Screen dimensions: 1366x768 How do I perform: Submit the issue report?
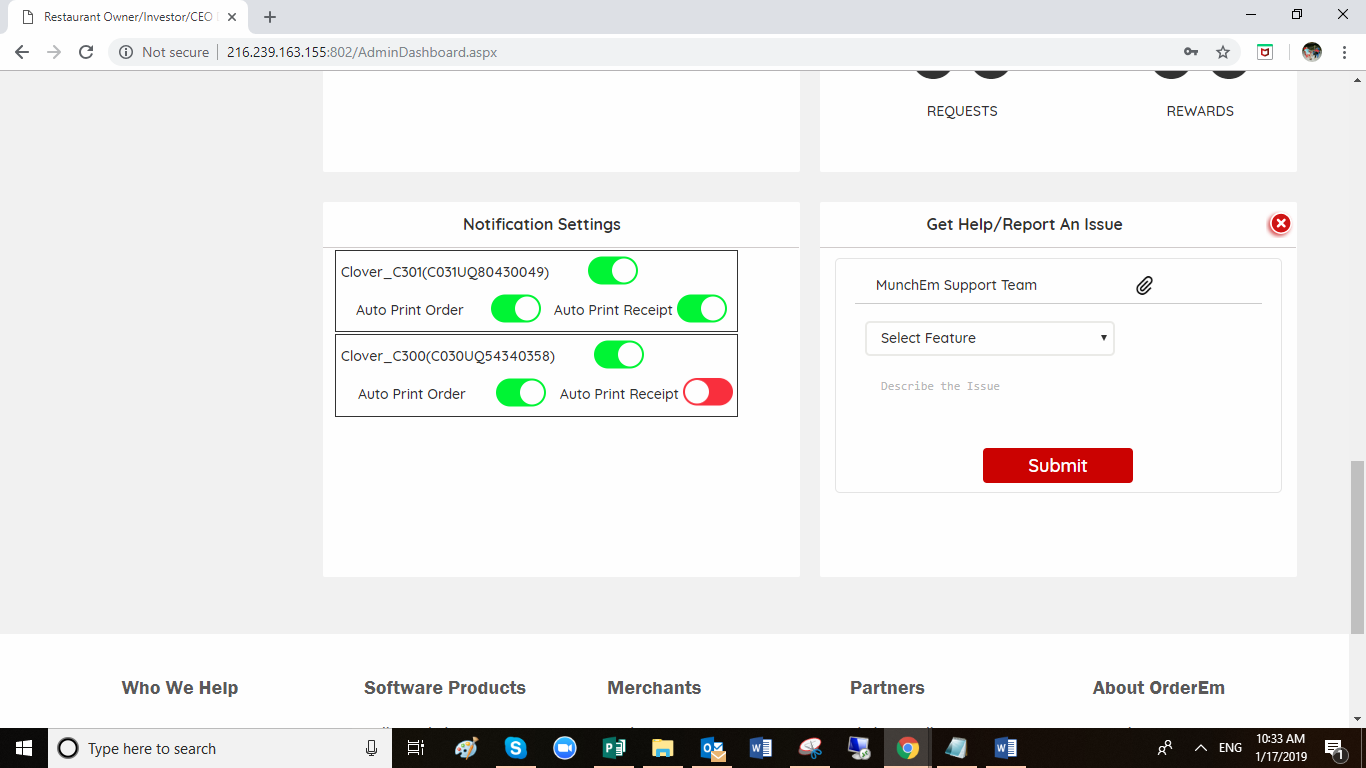[x=1057, y=466]
